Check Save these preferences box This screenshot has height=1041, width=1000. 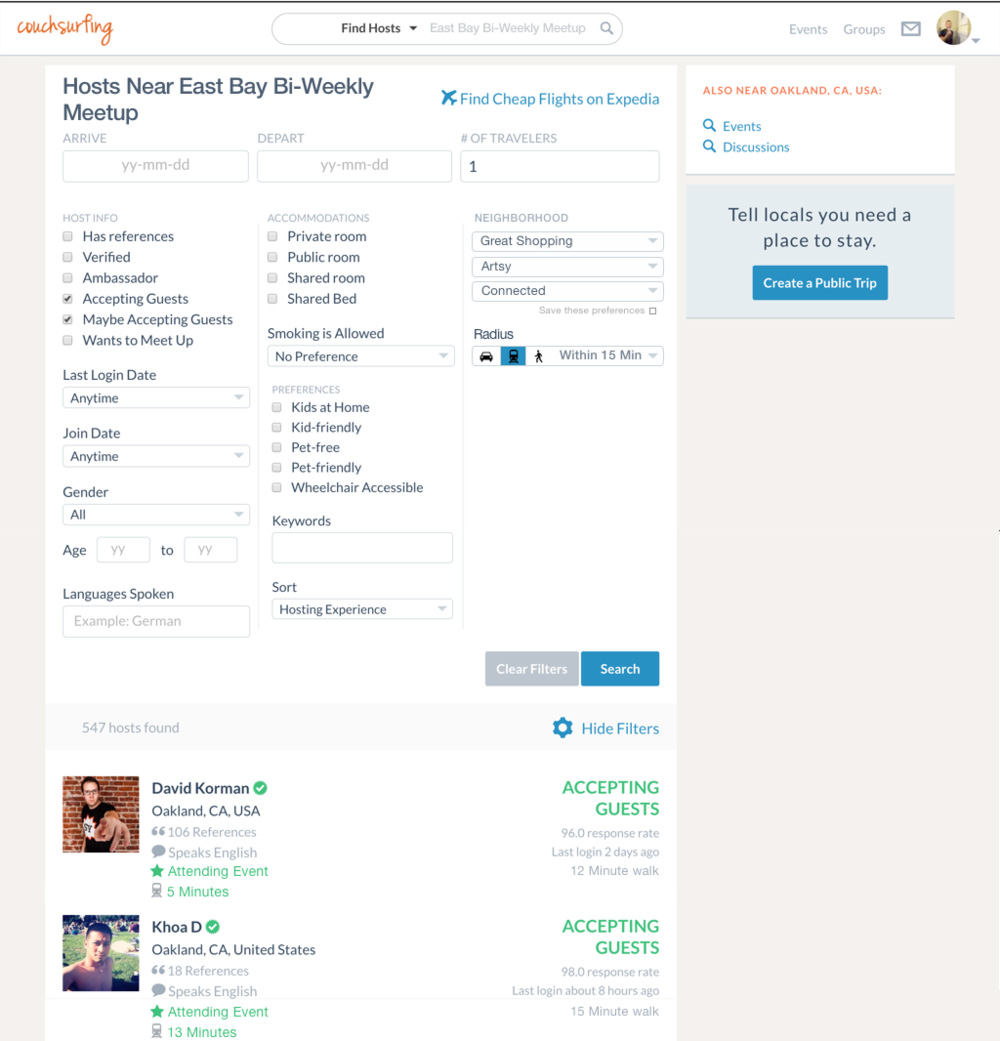653,311
